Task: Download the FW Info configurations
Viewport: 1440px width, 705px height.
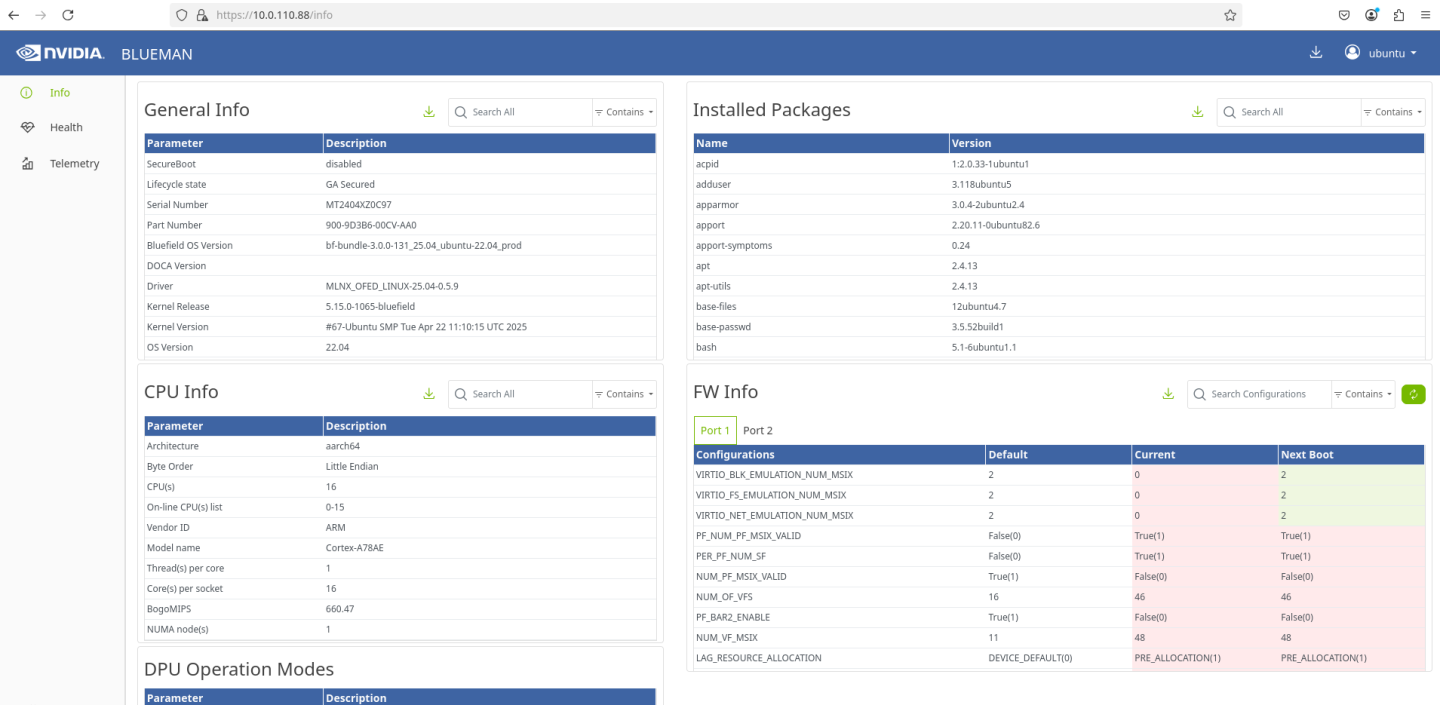Action: pos(1167,394)
